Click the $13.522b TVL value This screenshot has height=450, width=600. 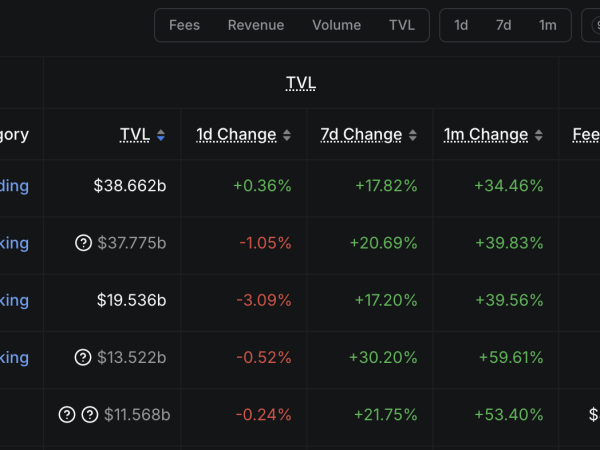pos(132,358)
